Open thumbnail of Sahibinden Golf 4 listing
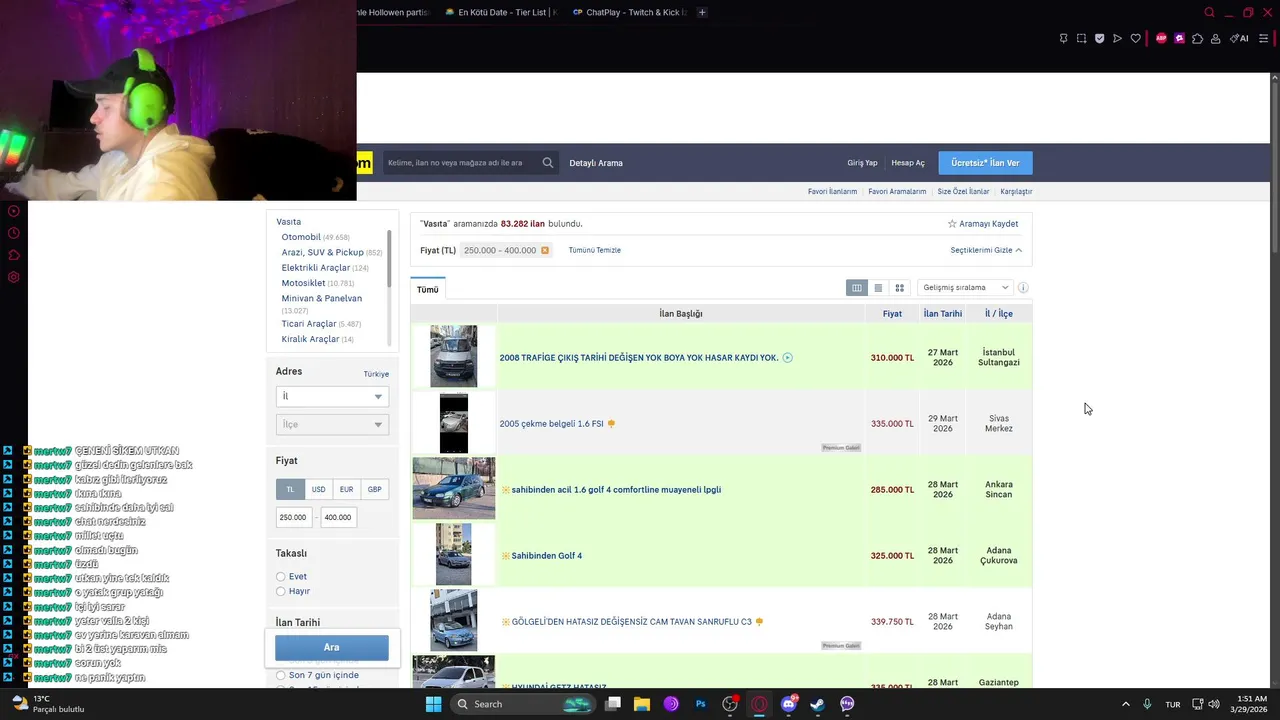This screenshot has width=1280, height=720. coord(454,555)
